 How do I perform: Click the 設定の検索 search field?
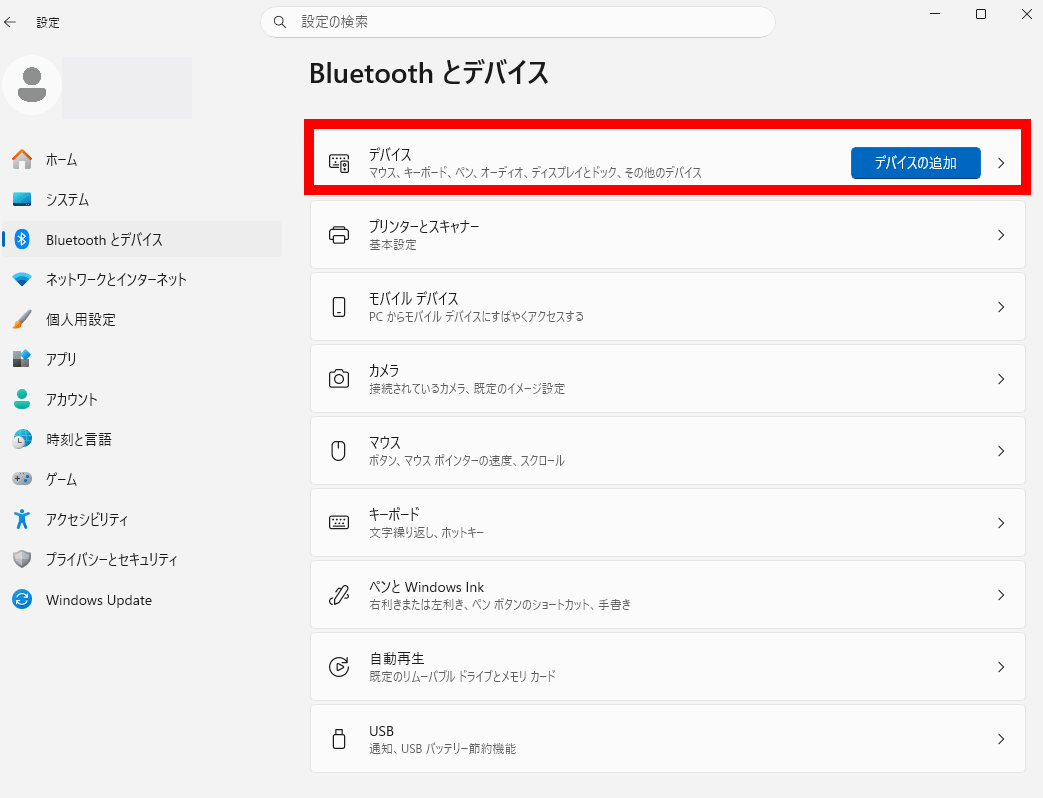tap(518, 22)
